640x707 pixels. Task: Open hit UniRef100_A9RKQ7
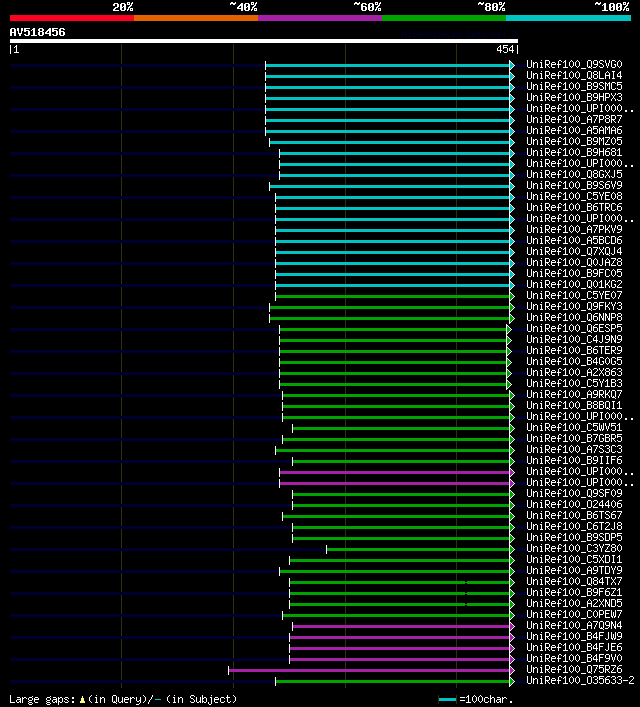tap(574, 395)
